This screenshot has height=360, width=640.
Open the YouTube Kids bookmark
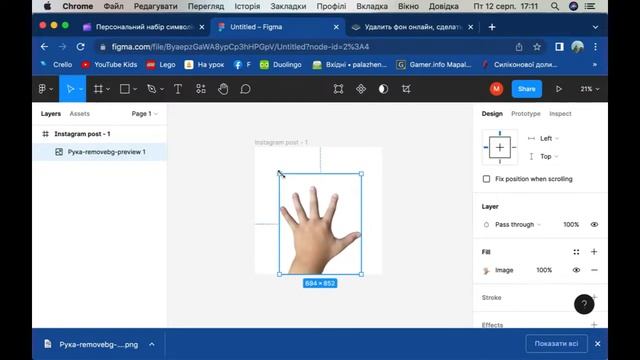coord(109,64)
